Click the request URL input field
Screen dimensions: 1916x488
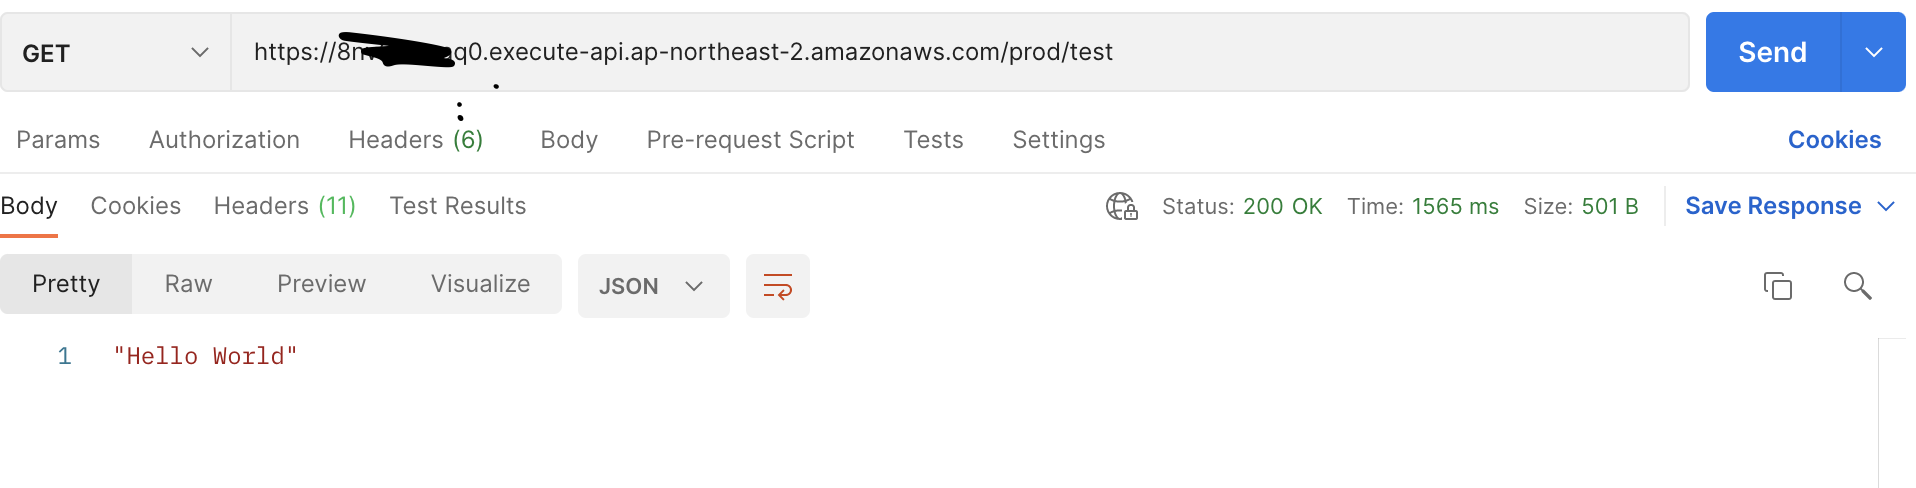[900, 52]
